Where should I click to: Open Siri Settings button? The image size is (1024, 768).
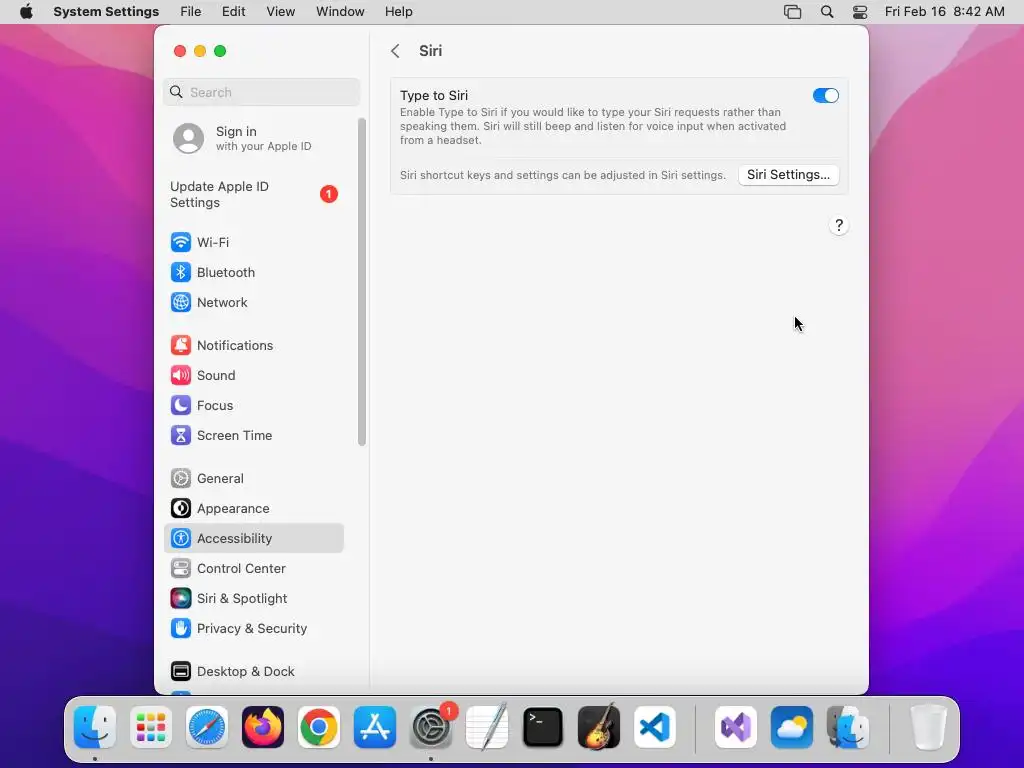tap(788, 174)
